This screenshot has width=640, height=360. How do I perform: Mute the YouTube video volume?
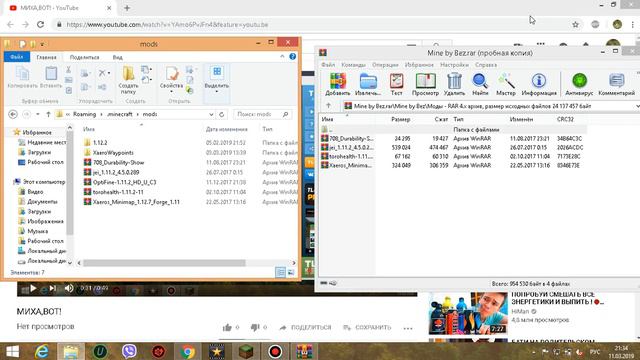tap(69, 288)
